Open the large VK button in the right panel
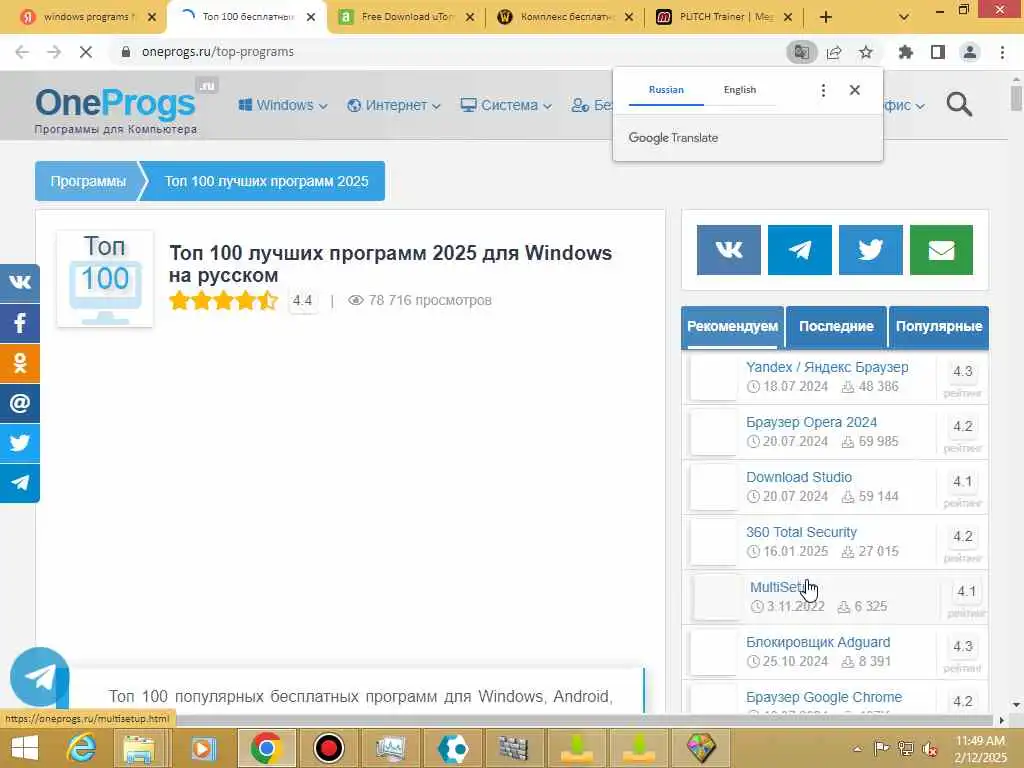Viewport: 1024px width, 768px height. (729, 249)
